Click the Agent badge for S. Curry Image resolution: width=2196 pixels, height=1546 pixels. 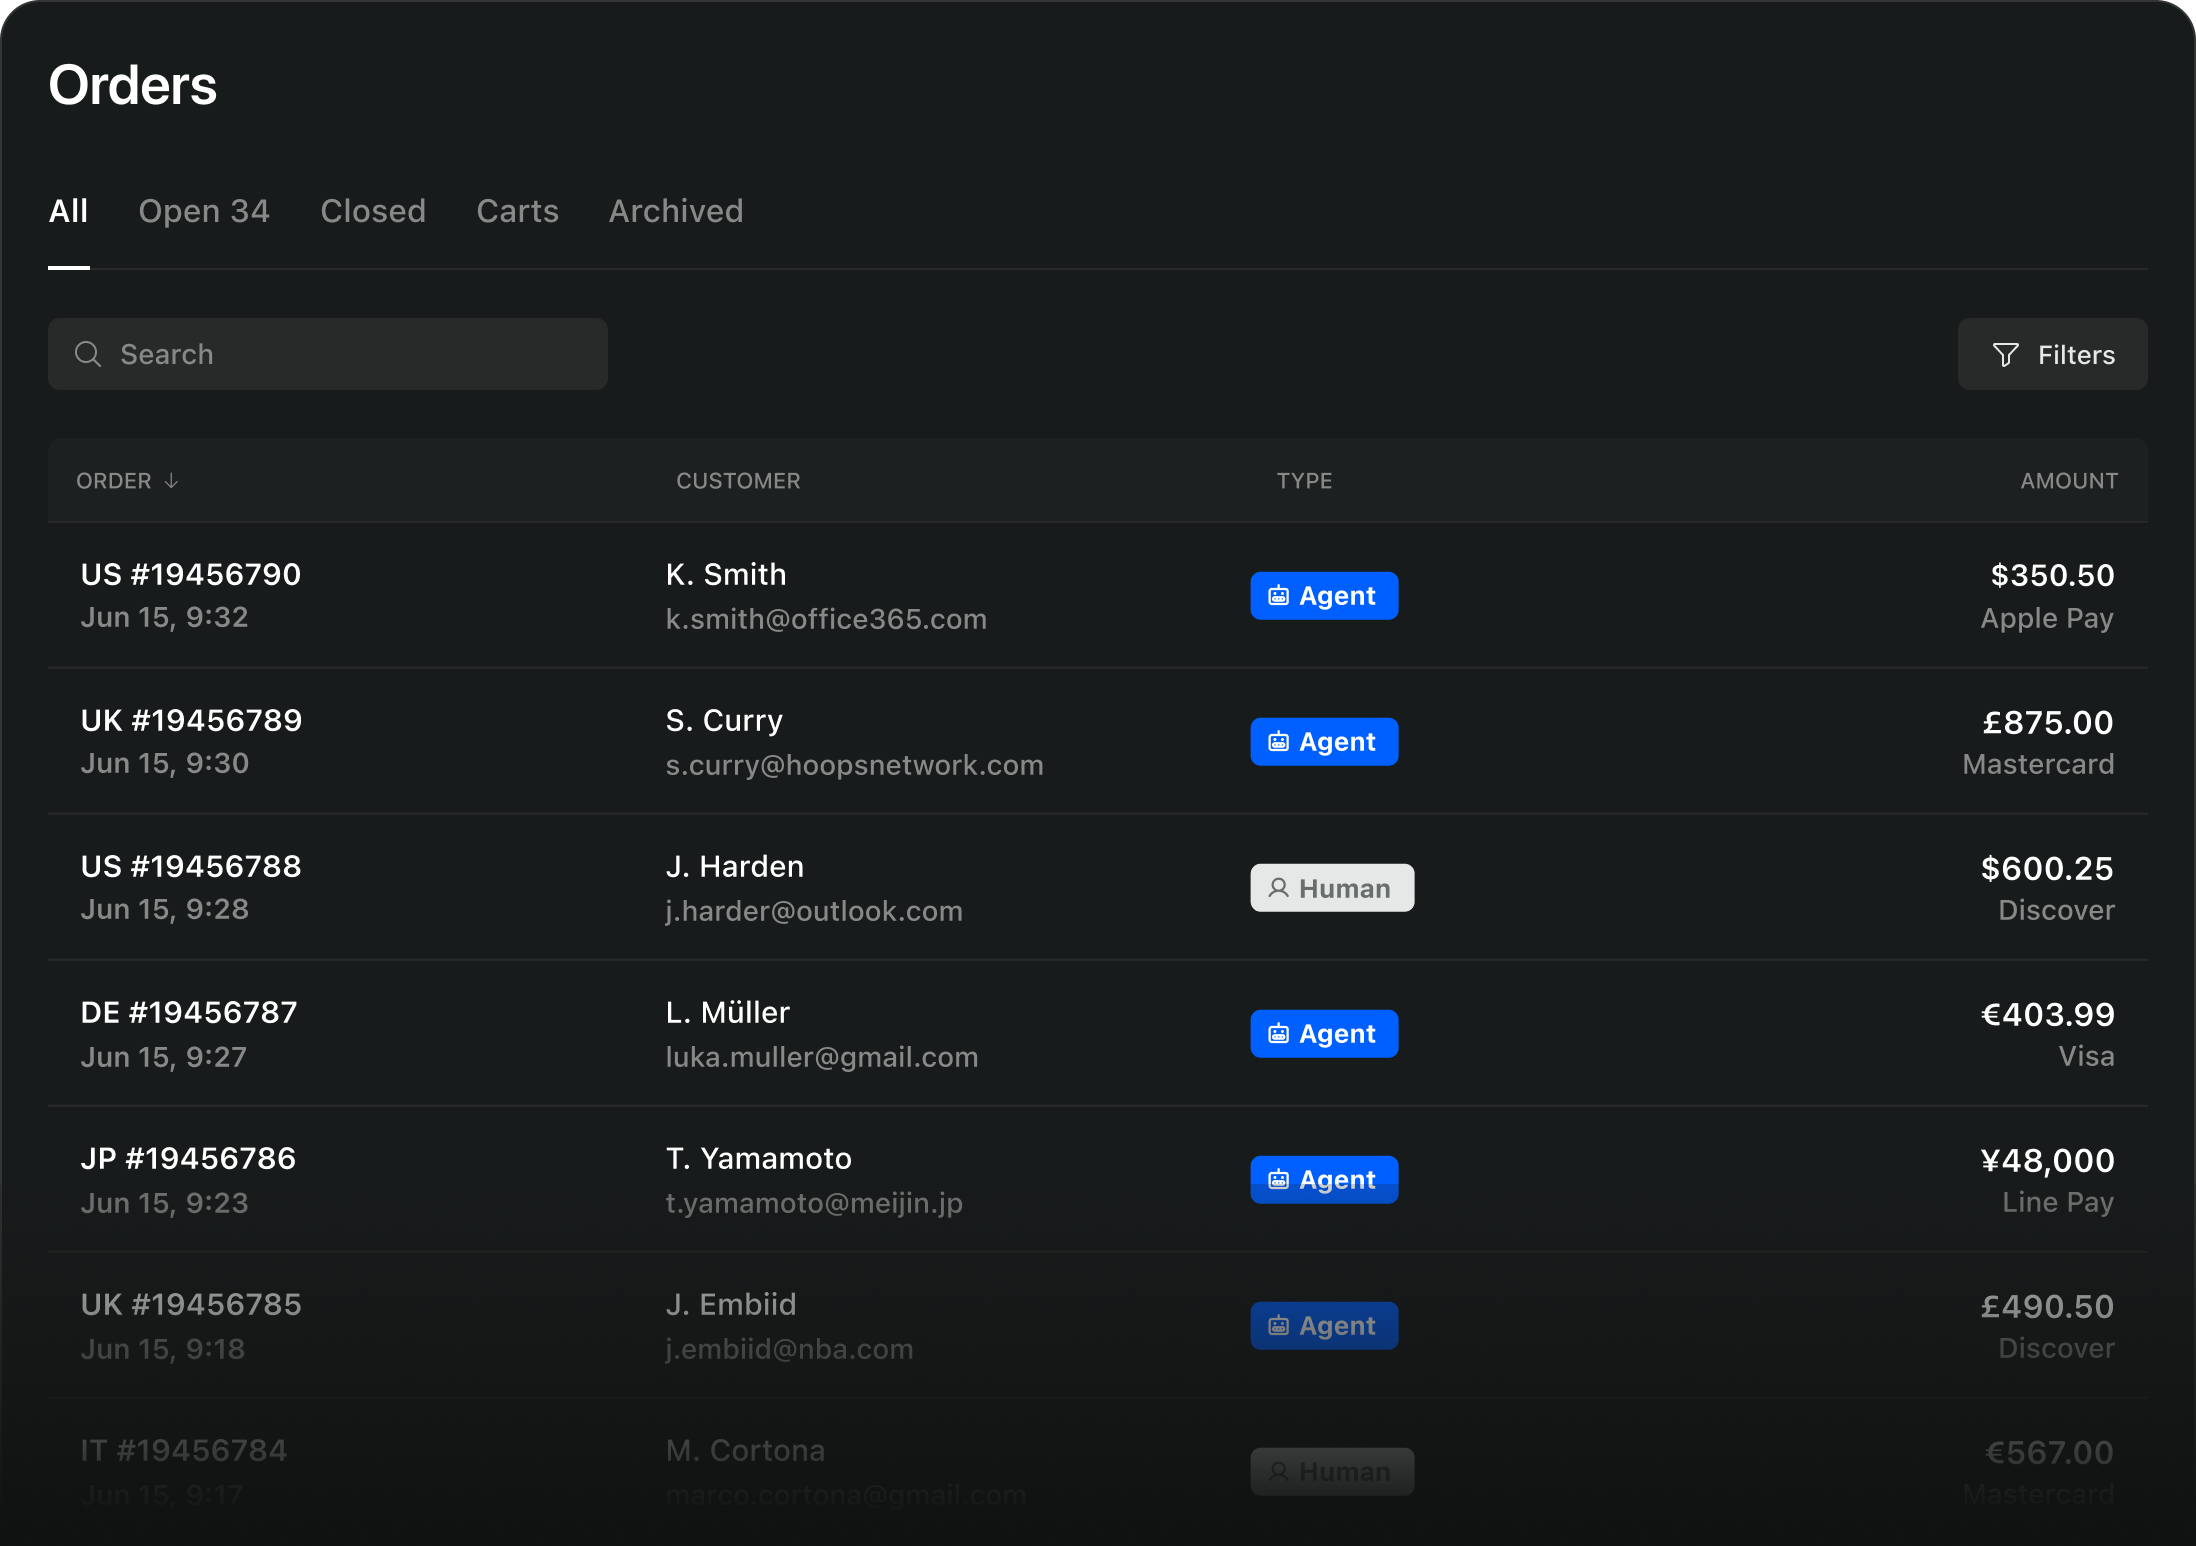(x=1323, y=742)
